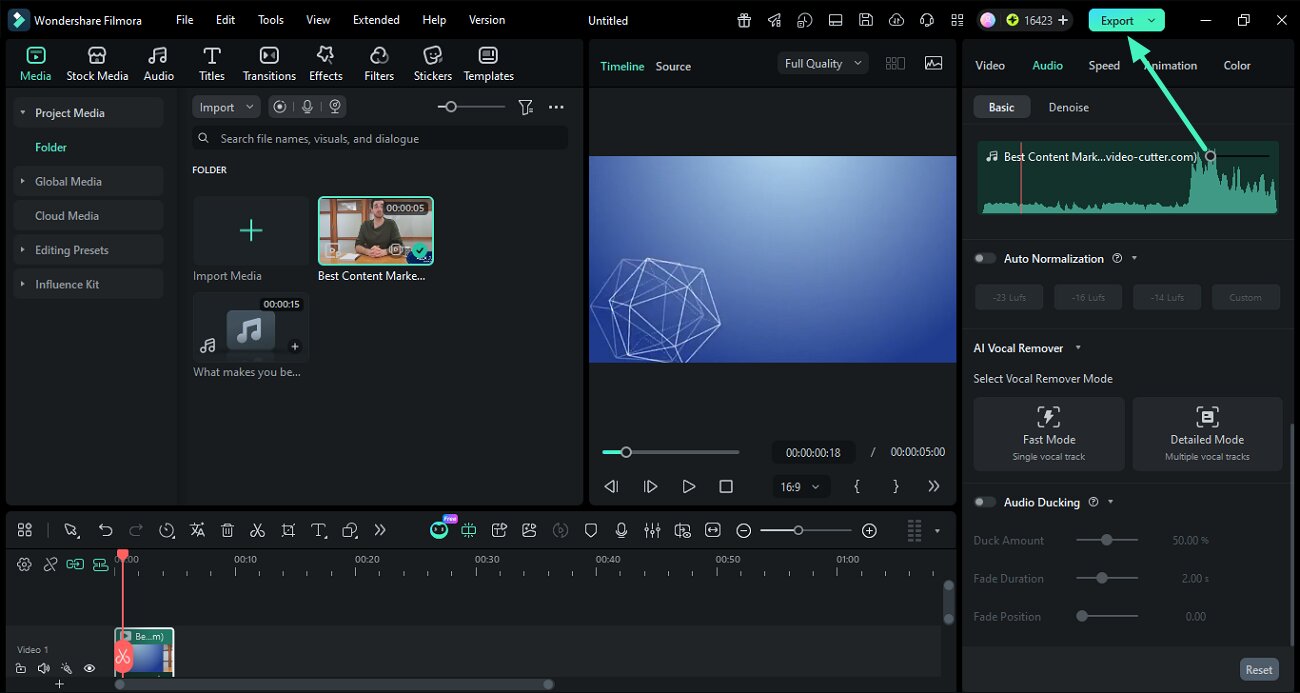This screenshot has width=1300, height=693.
Task: Toggle the Audio Ducking switch
Action: point(985,502)
